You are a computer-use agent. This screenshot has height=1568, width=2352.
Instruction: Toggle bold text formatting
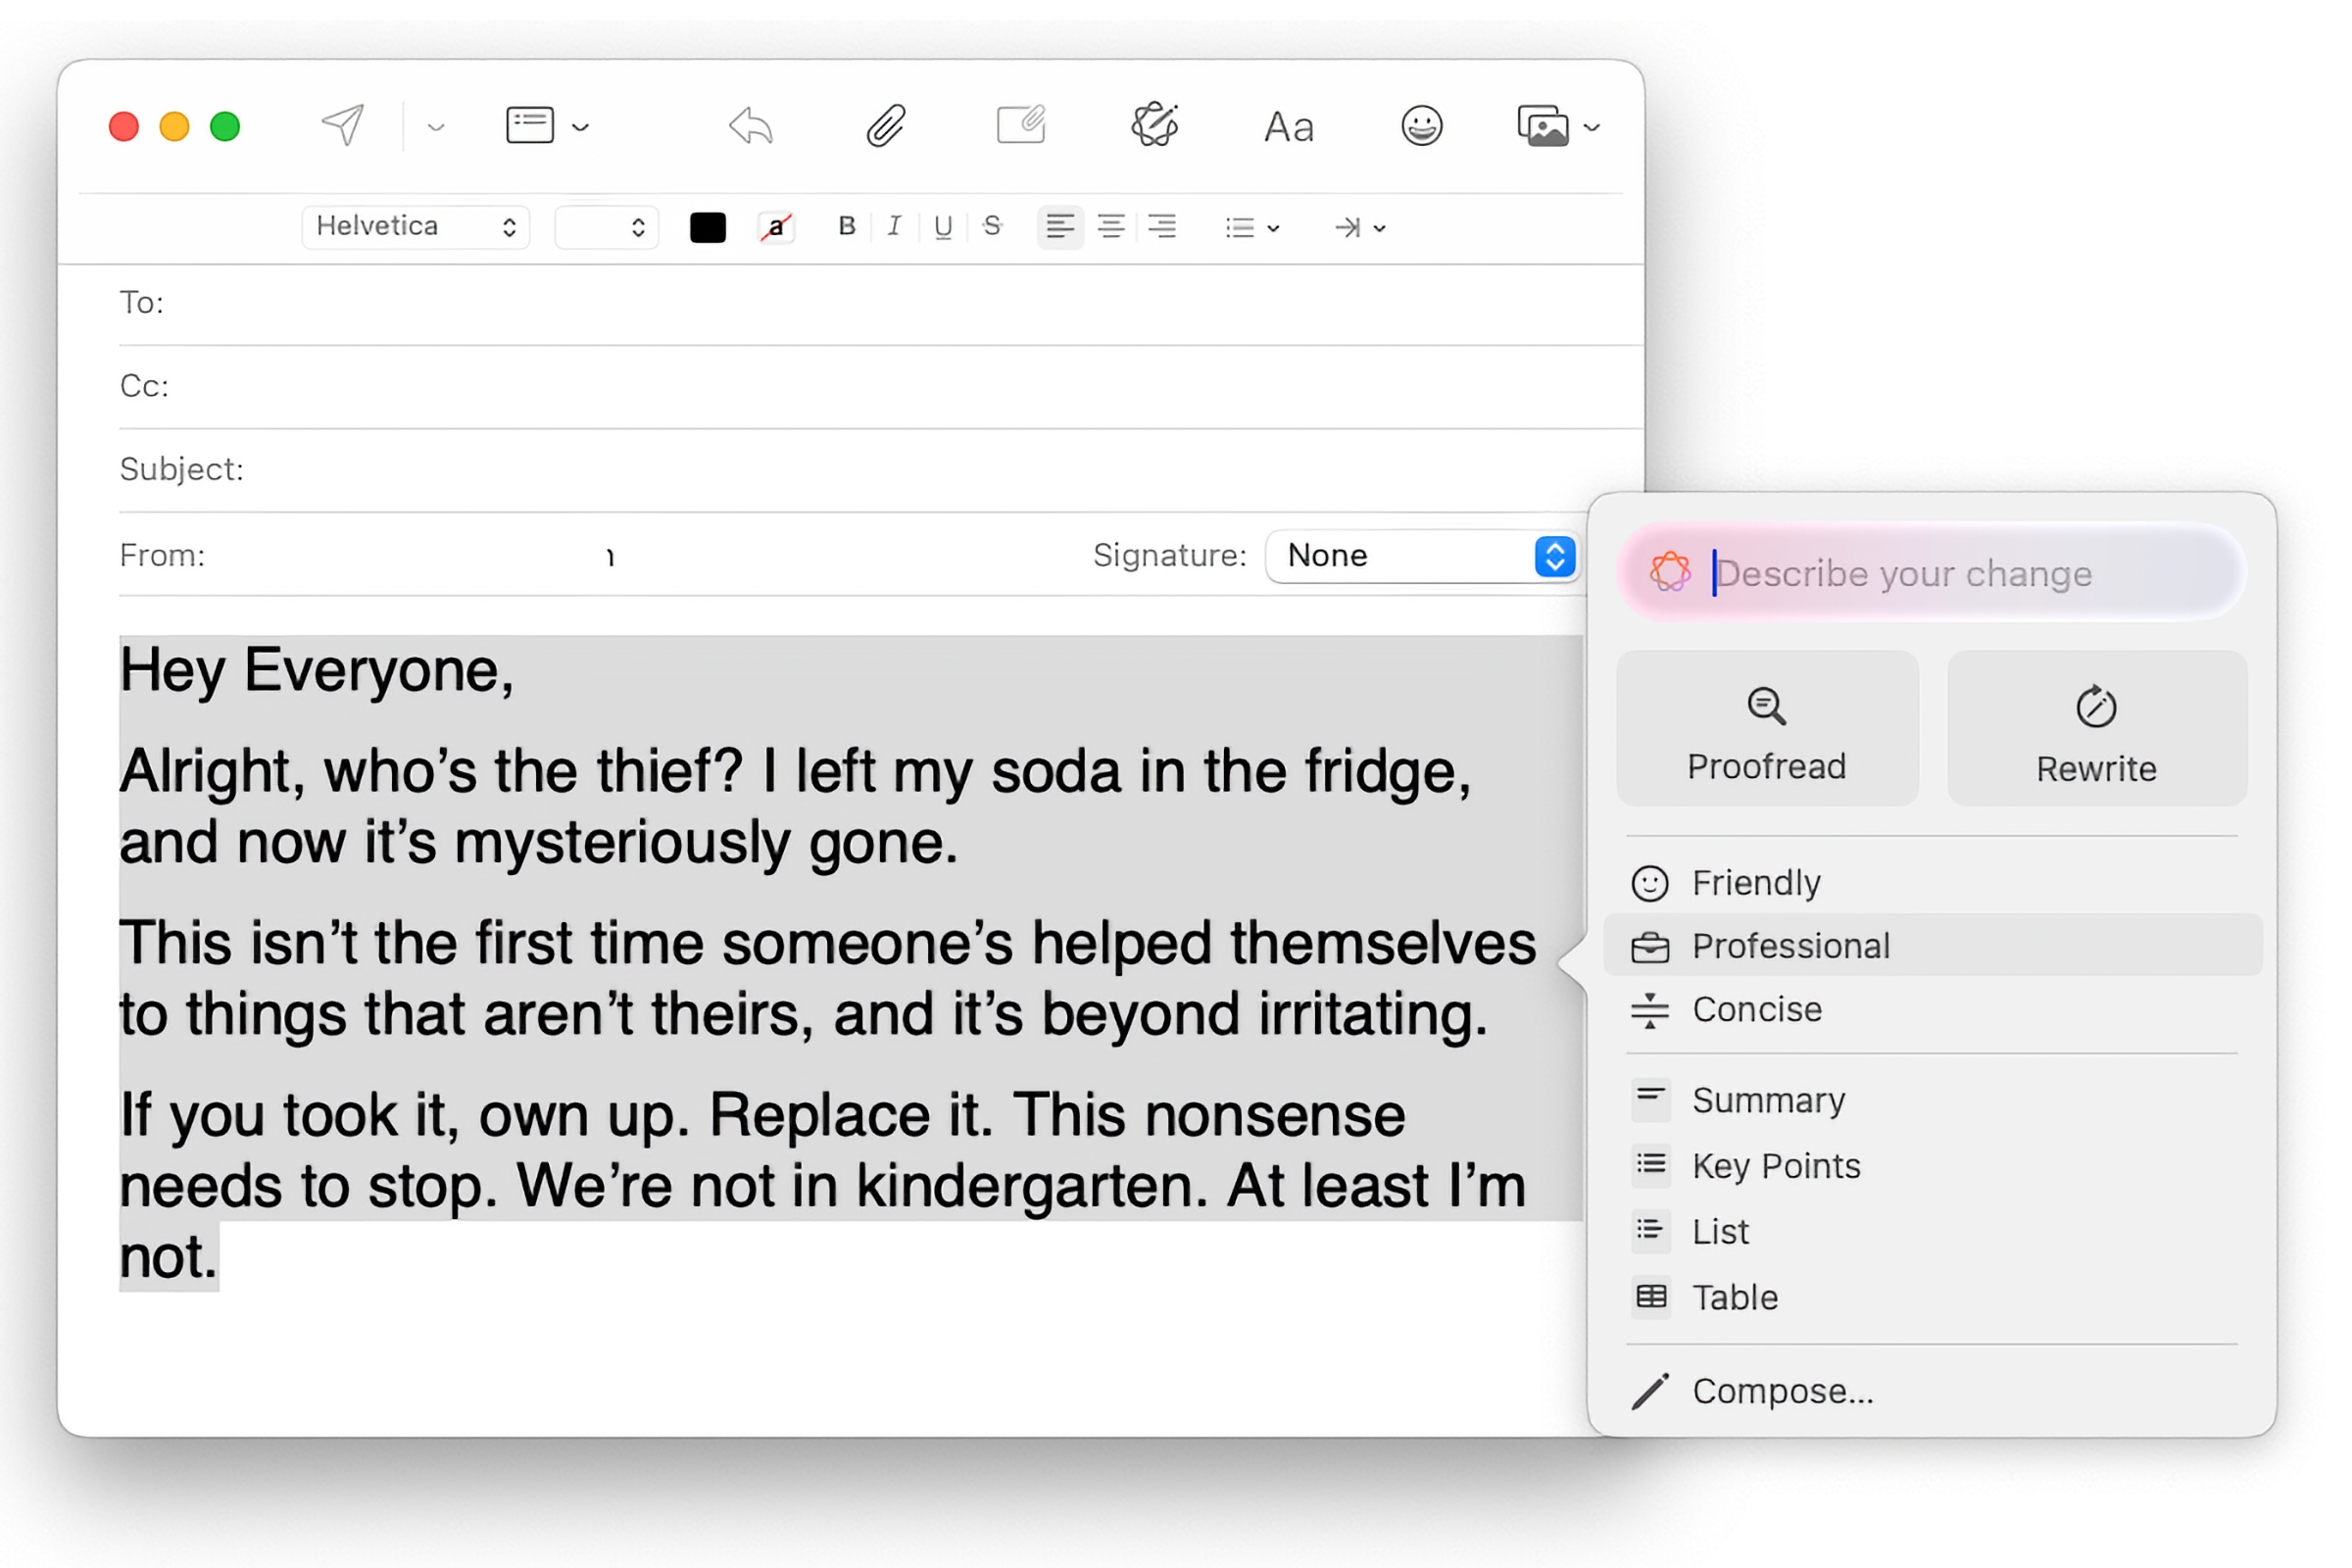point(846,227)
